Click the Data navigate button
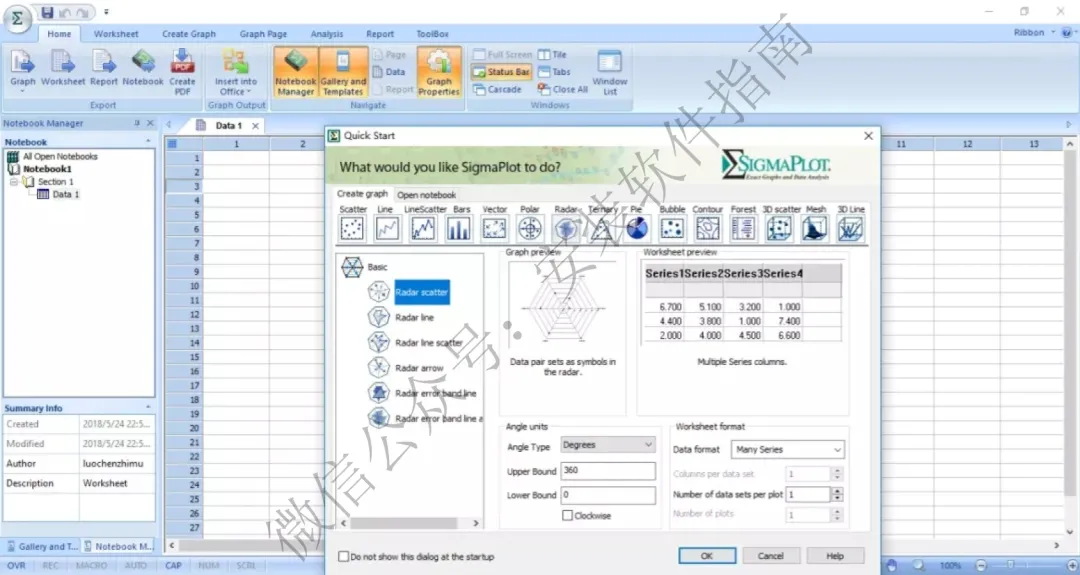 388,72
